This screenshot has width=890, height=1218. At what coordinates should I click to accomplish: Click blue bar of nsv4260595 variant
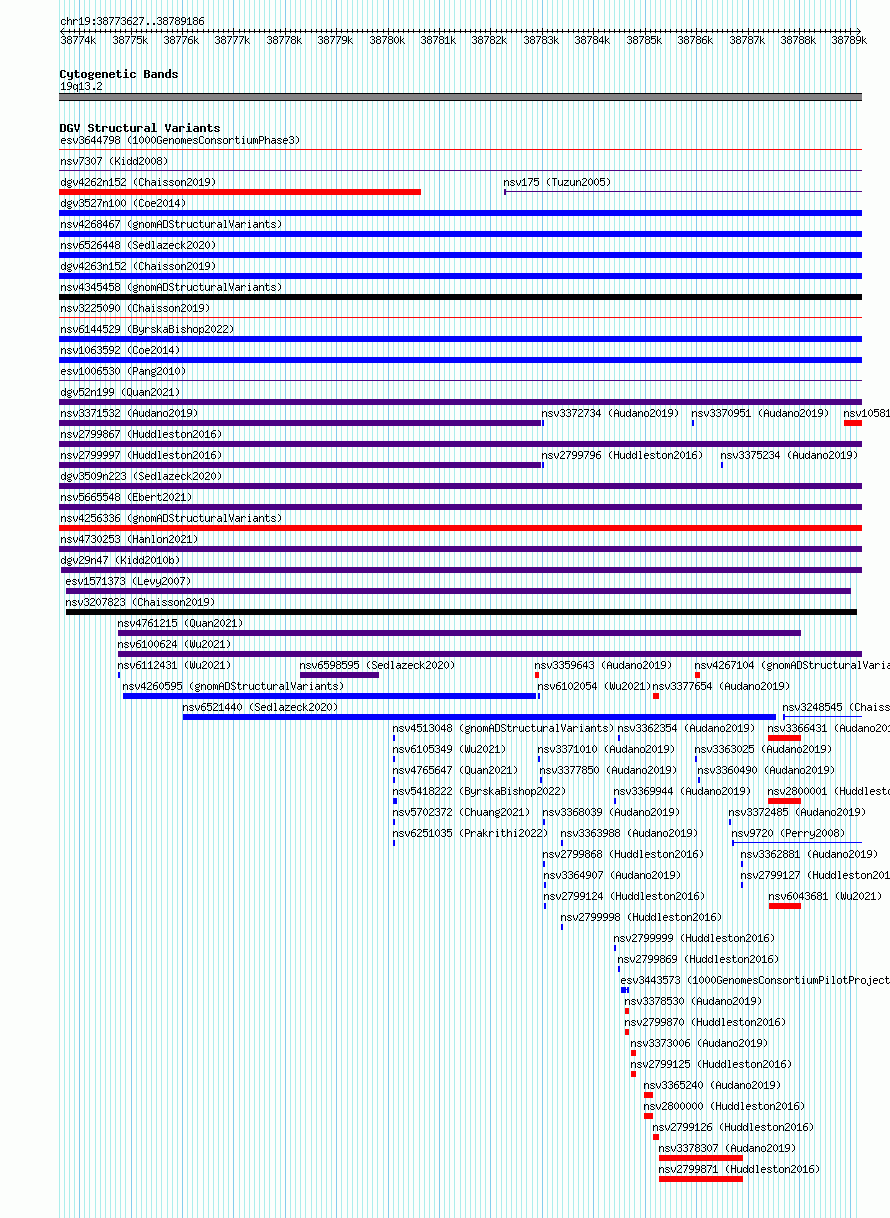[330, 696]
